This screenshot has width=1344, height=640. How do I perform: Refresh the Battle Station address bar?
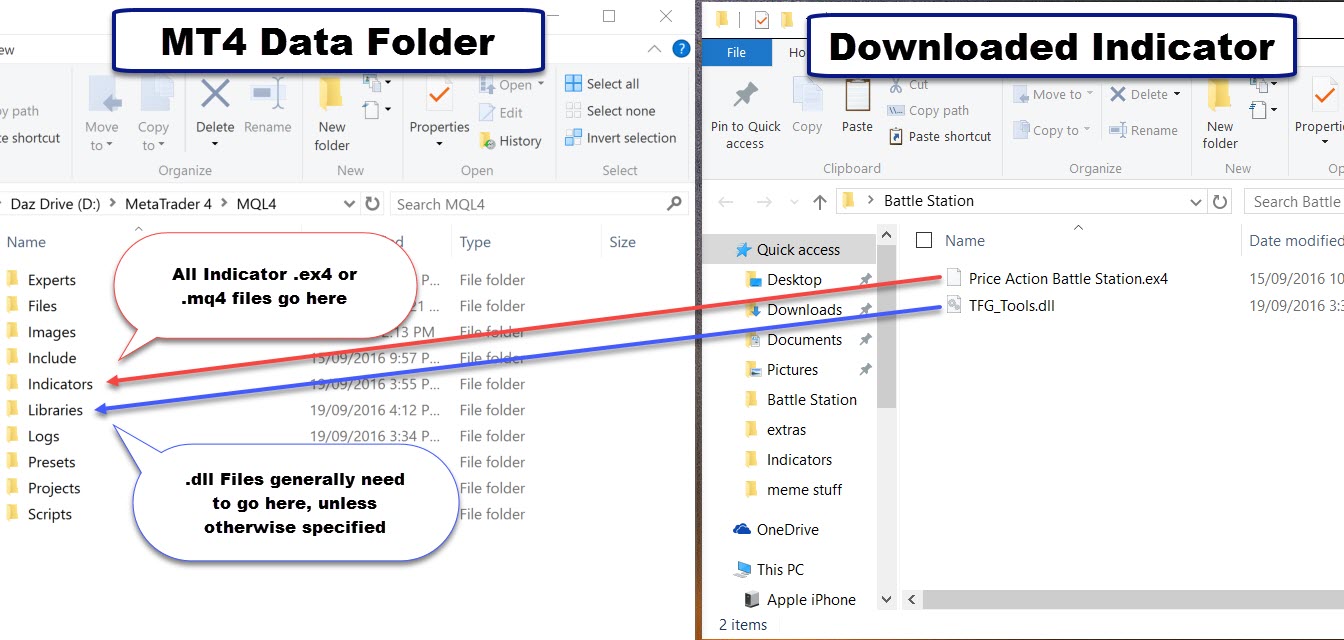(1220, 202)
